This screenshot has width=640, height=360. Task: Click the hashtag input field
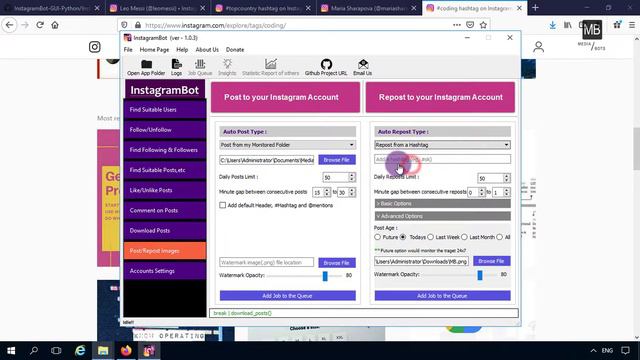(442, 159)
